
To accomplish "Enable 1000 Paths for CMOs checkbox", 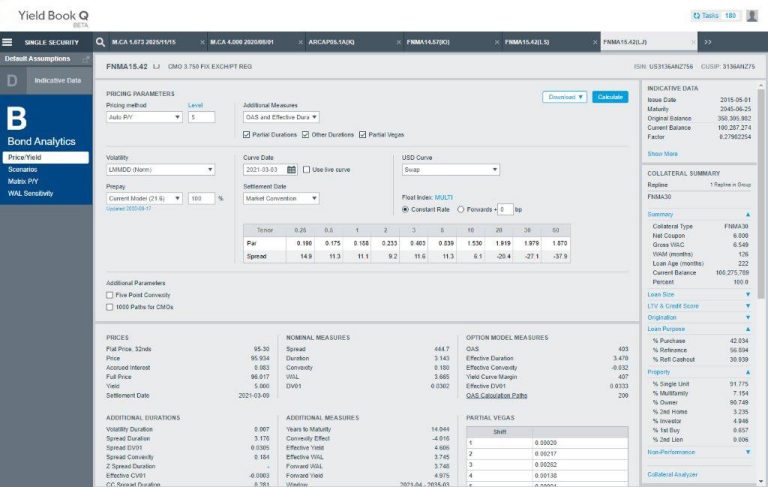I will (x=110, y=307).
